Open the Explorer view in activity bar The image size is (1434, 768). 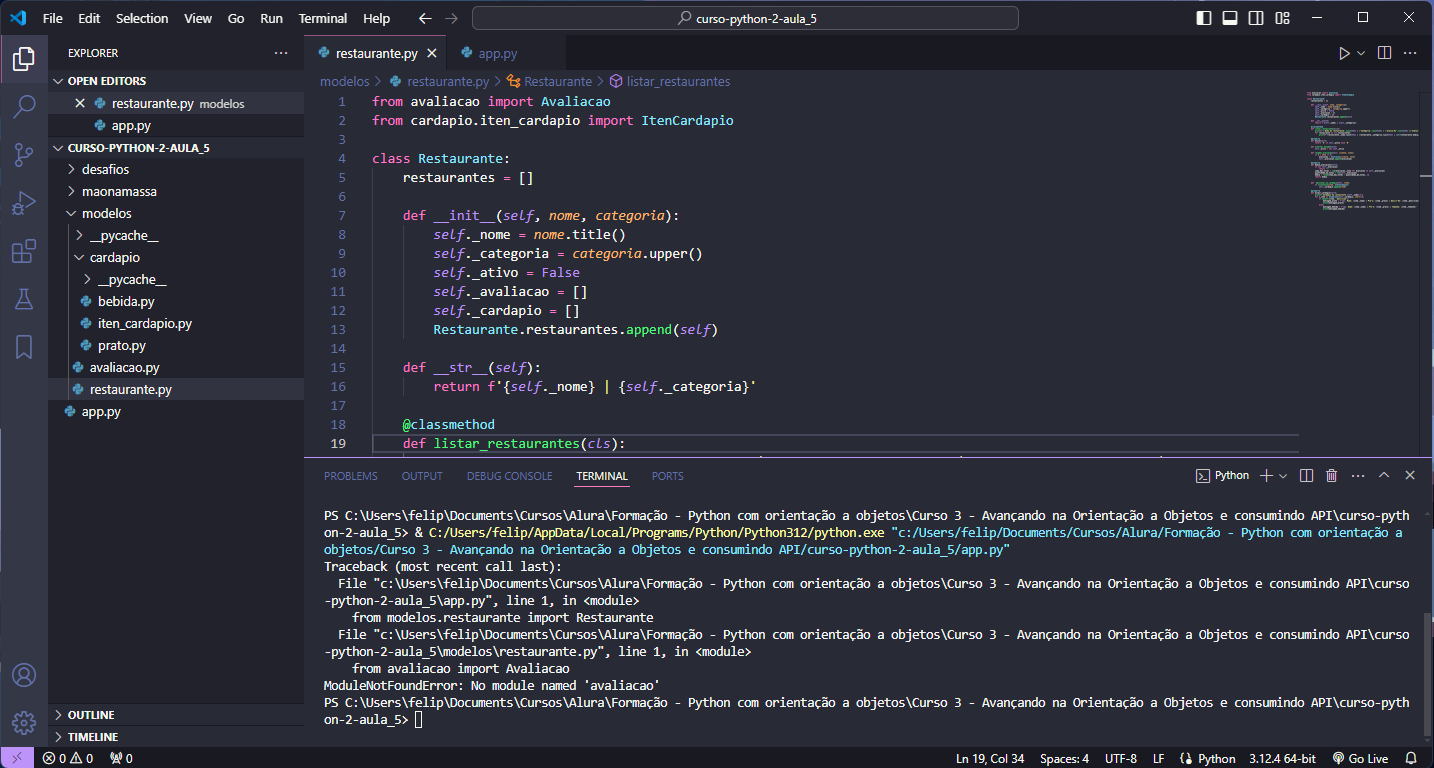(24, 59)
